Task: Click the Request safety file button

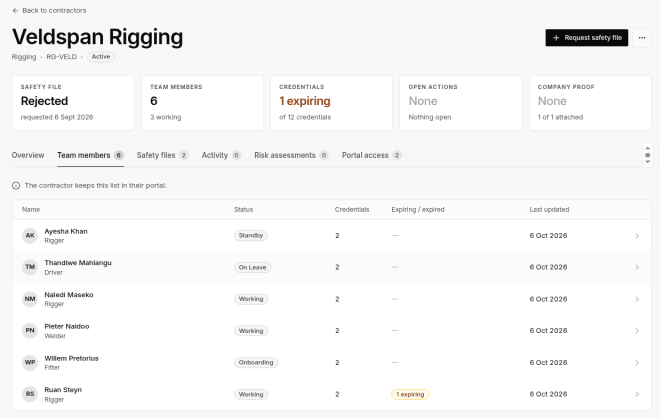Action: (x=587, y=38)
